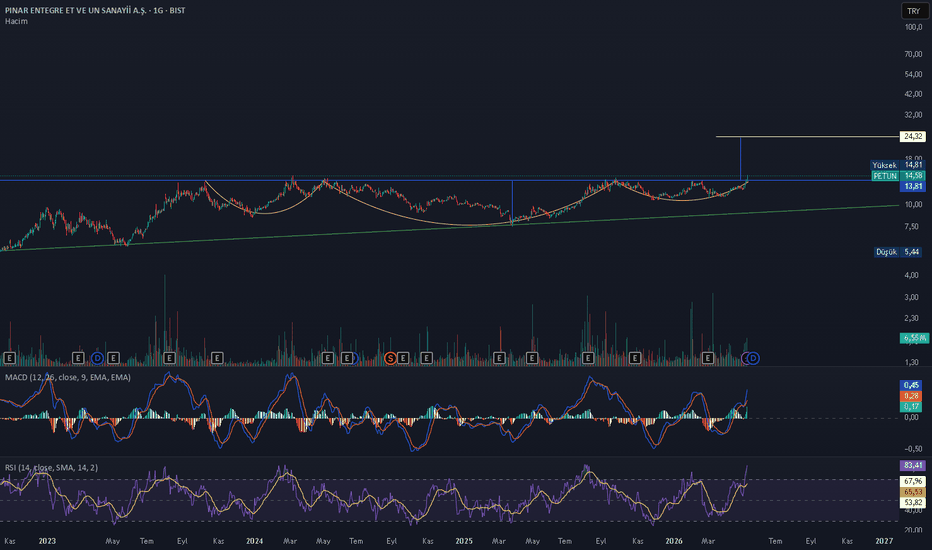Open the orange split S marker
This screenshot has height=550, width=932.
[390, 357]
